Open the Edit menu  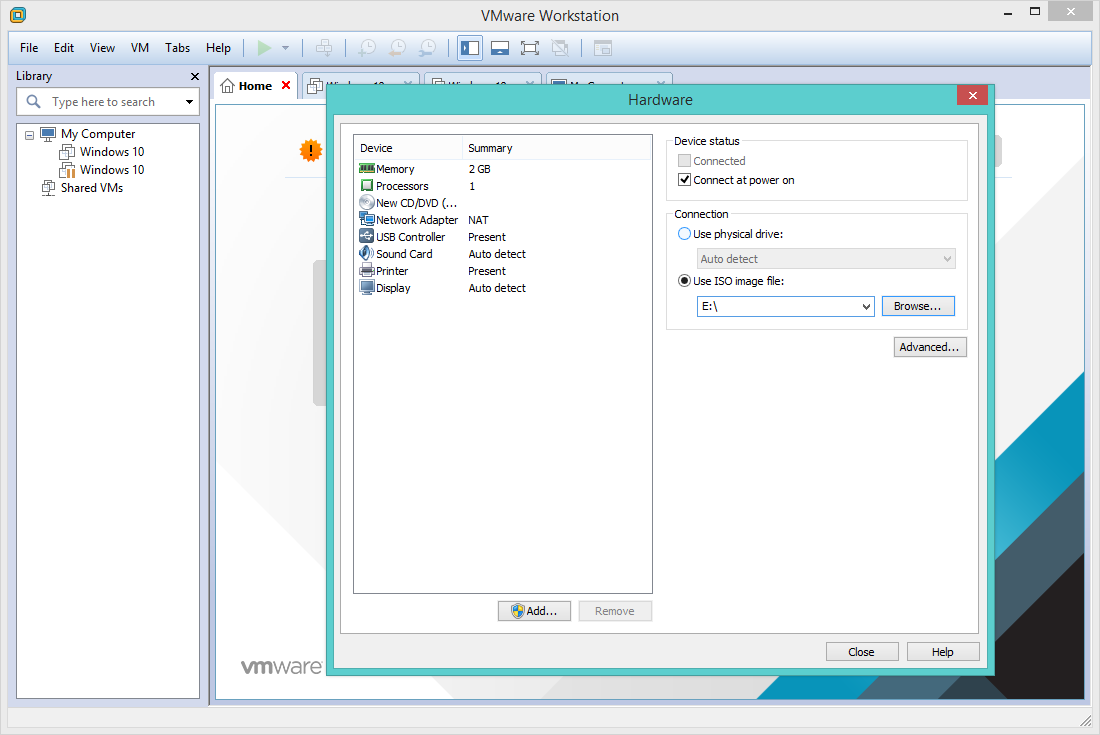coord(64,48)
